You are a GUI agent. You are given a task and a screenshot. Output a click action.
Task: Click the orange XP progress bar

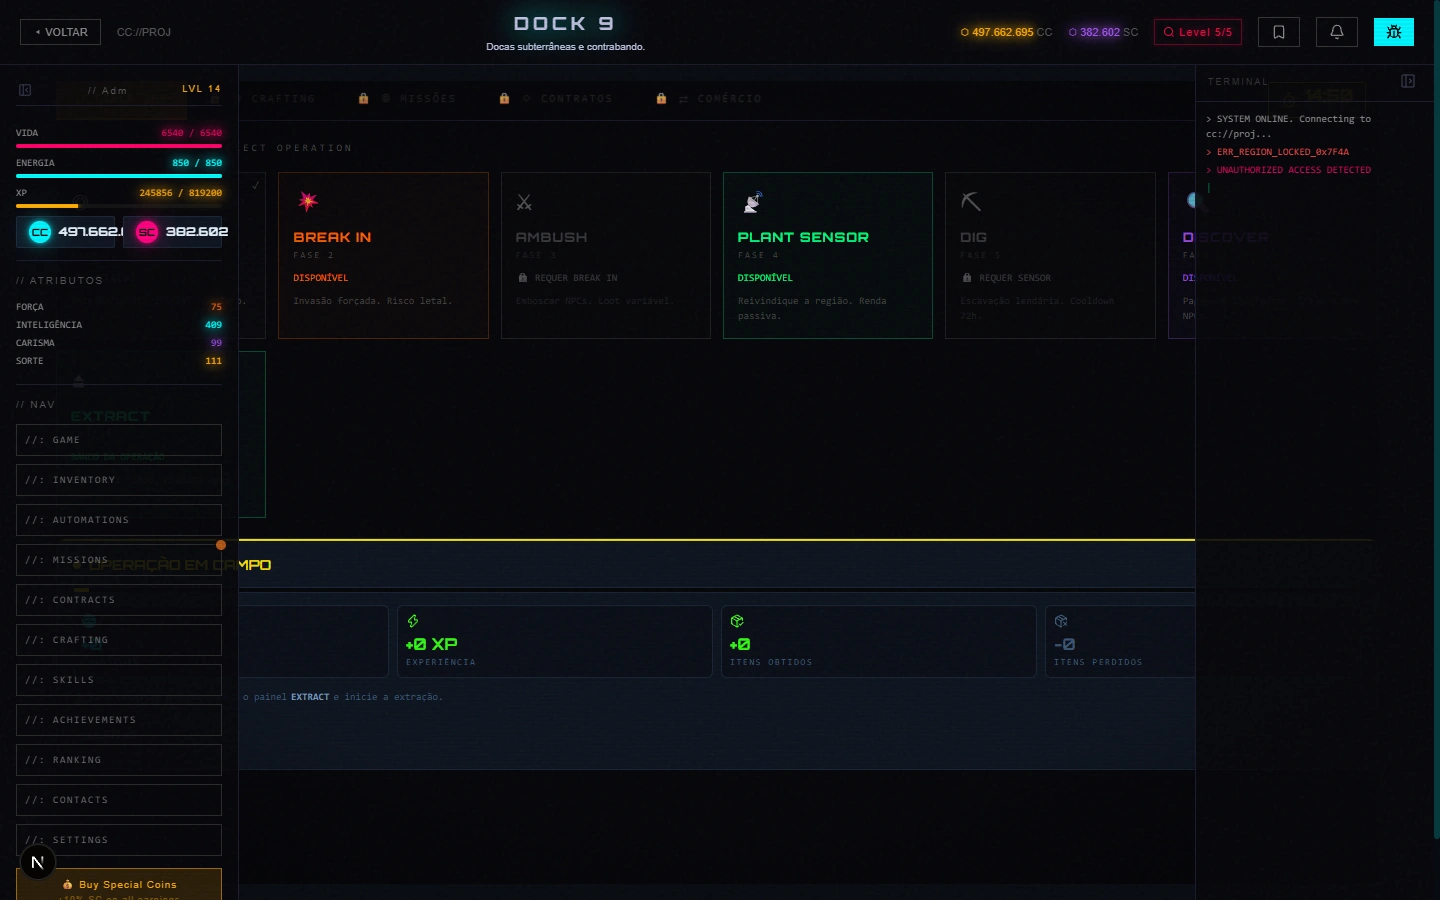click(x=119, y=206)
